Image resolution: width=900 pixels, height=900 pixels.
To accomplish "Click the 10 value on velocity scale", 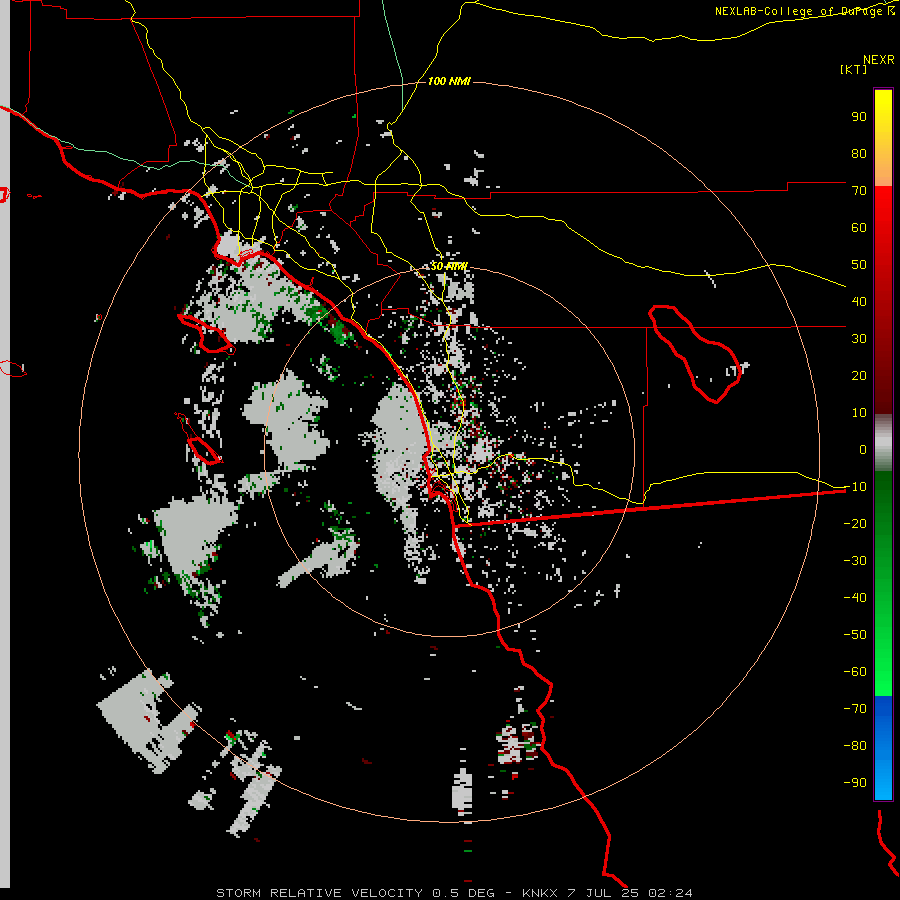I will pos(859,413).
